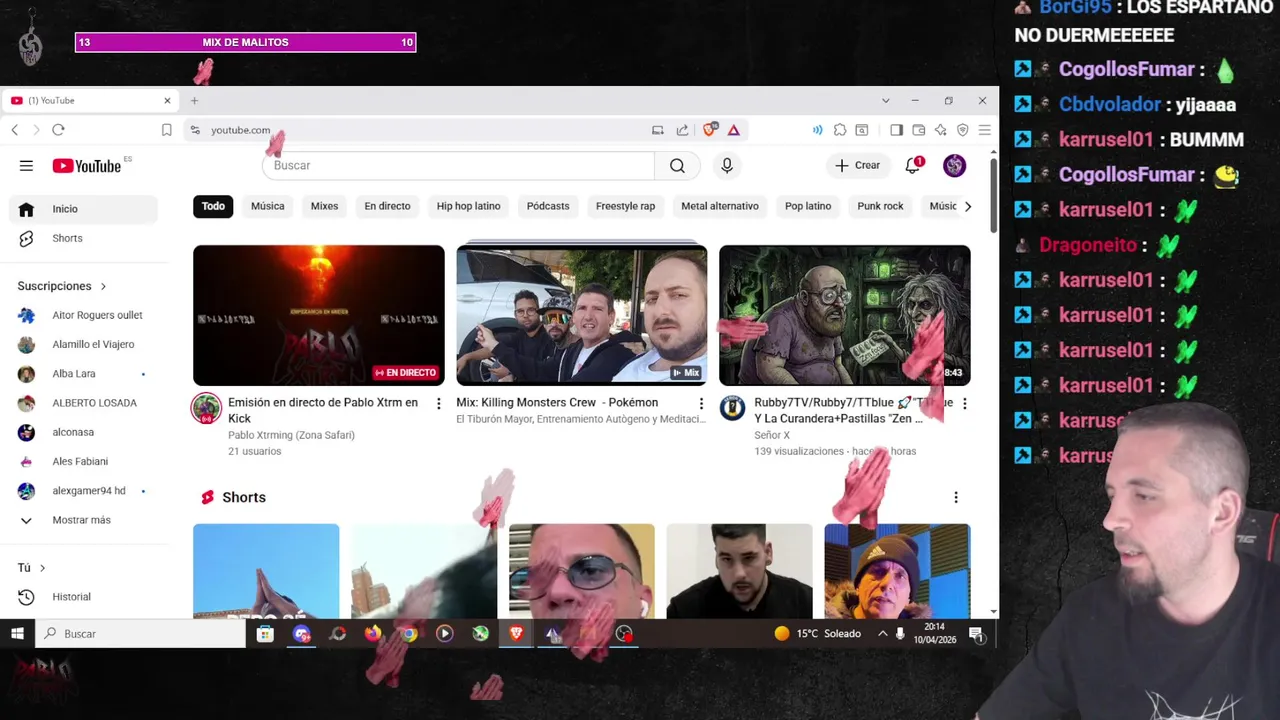Open a new browser tab with plus
1280x720 pixels.
click(194, 100)
